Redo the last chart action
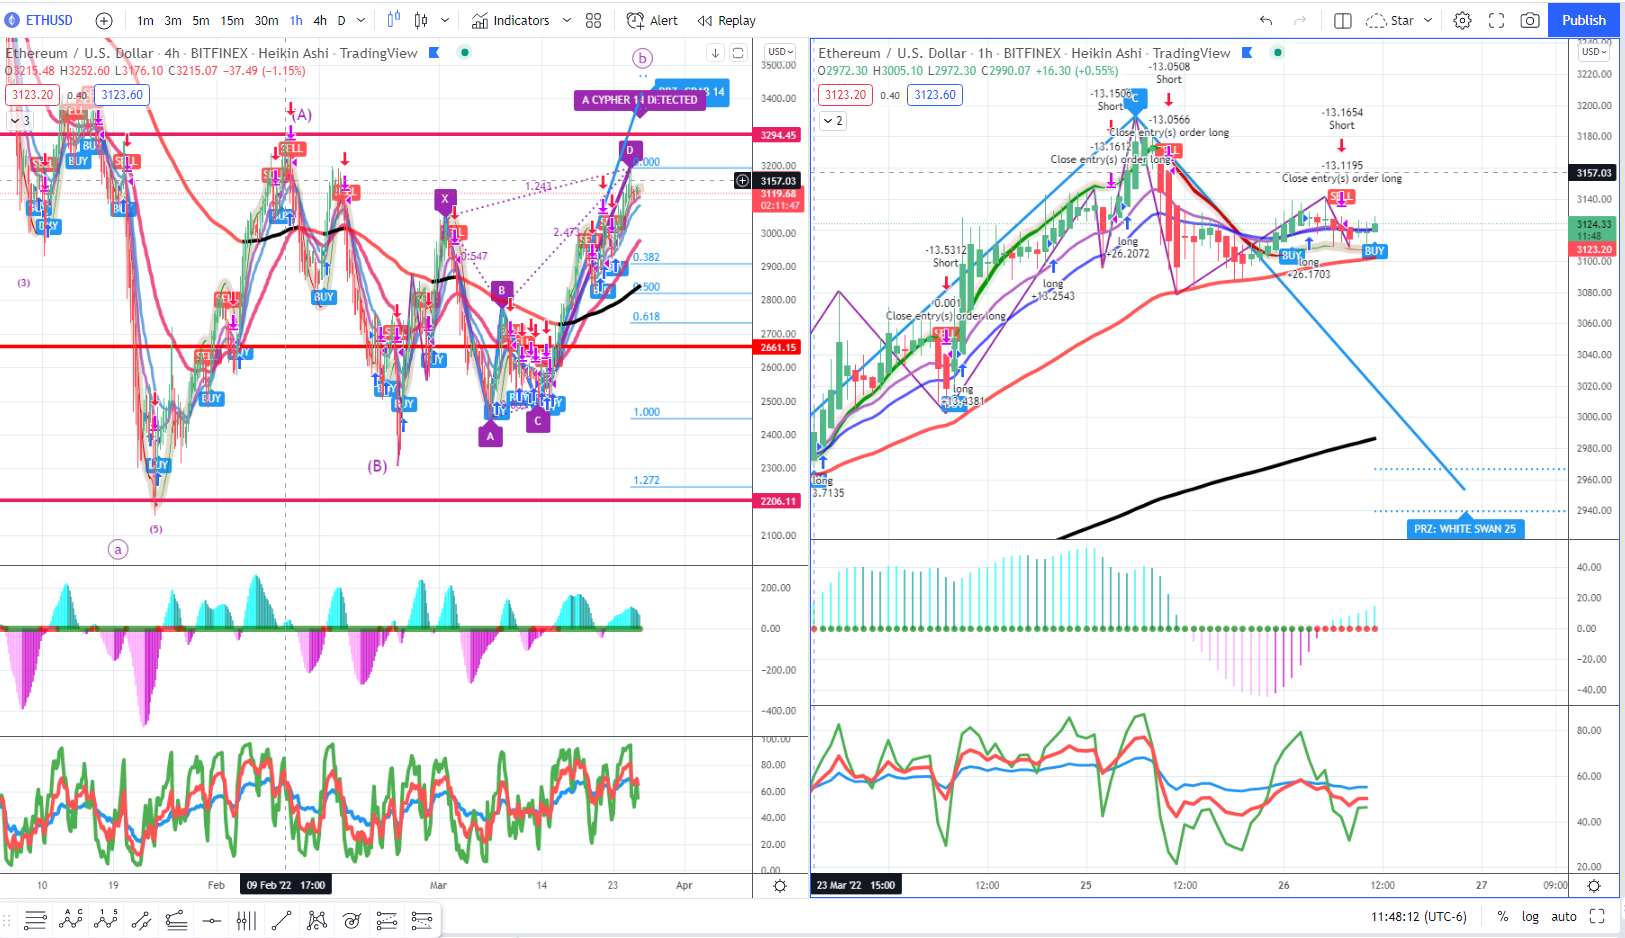 1300,20
